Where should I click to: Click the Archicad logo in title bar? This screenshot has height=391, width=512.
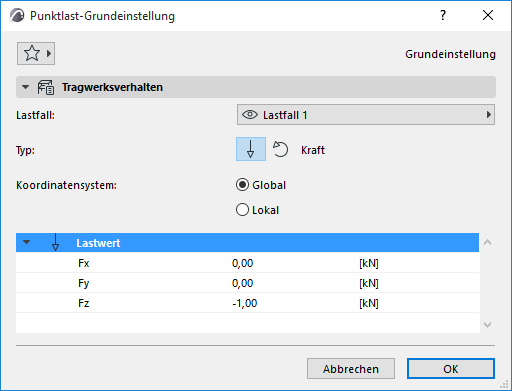point(17,16)
